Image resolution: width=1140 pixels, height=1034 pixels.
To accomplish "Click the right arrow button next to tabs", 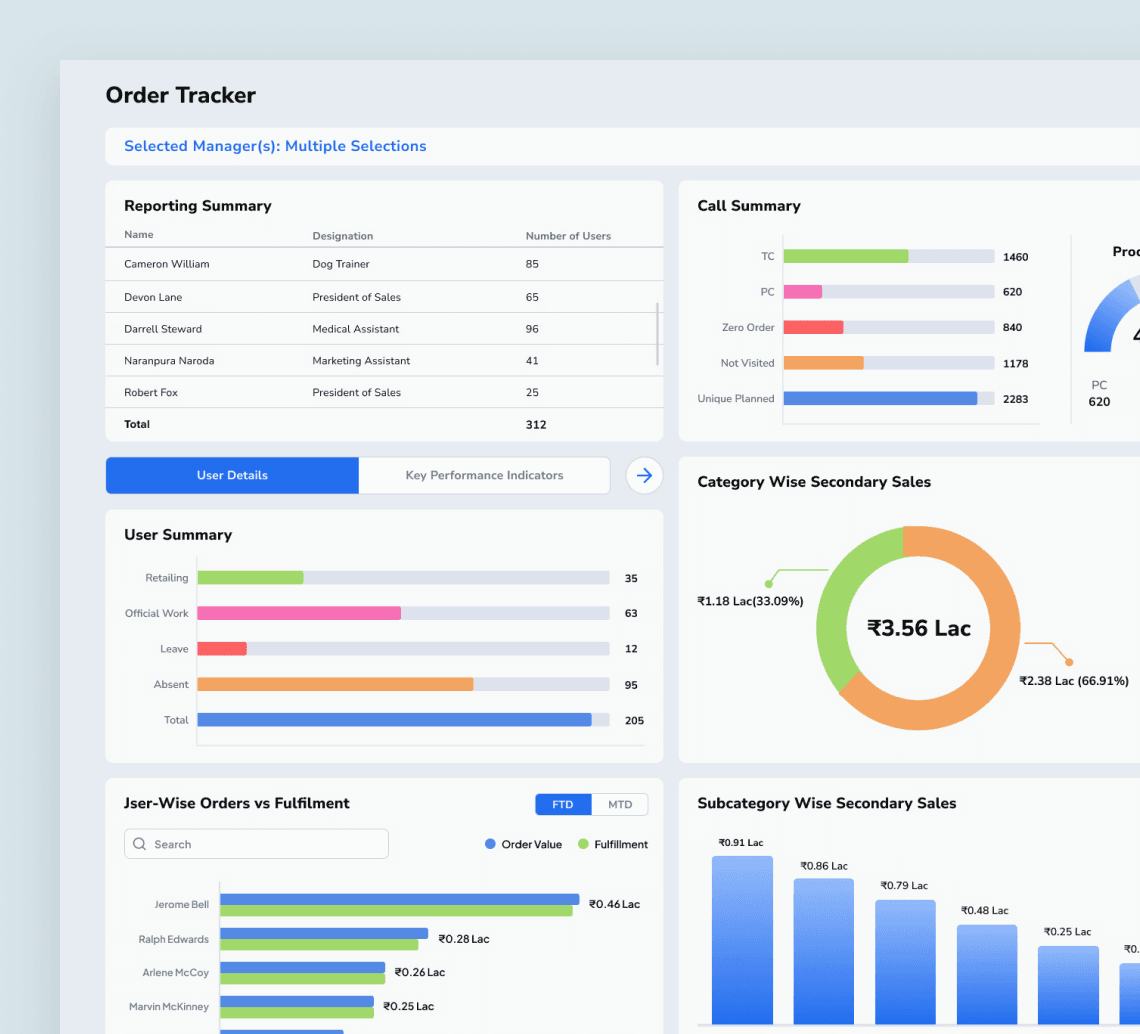I will point(644,476).
